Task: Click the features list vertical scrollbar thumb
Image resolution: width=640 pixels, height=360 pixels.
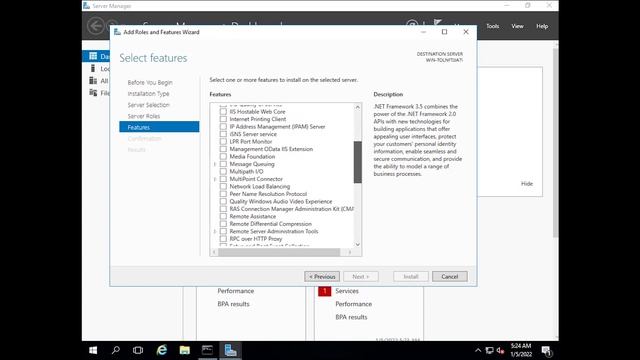Action: (358, 162)
